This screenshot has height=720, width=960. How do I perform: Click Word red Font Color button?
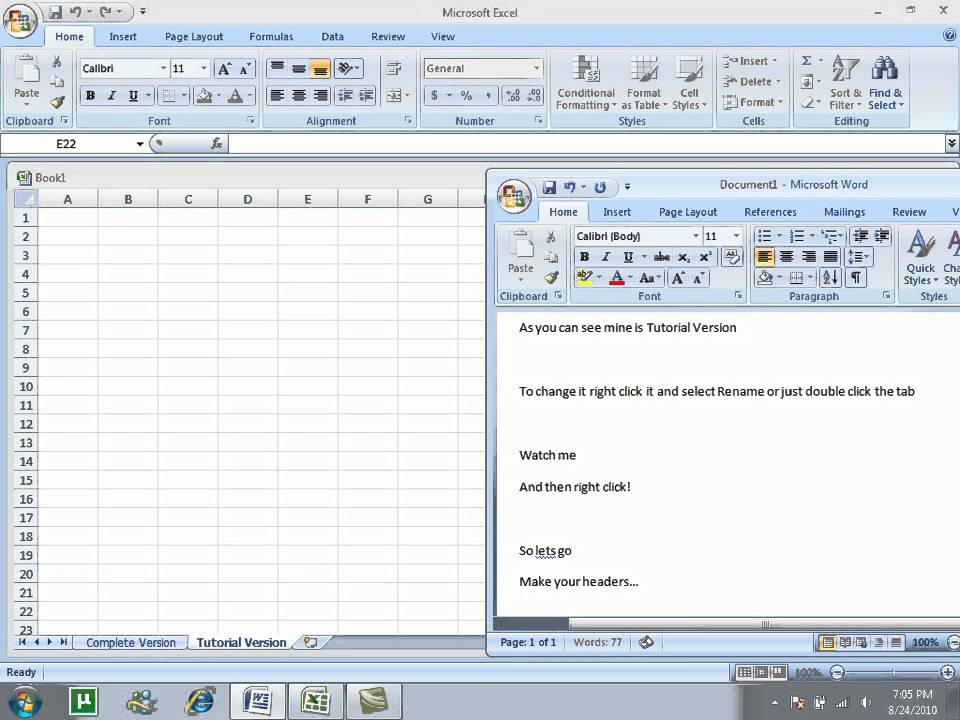(617, 278)
